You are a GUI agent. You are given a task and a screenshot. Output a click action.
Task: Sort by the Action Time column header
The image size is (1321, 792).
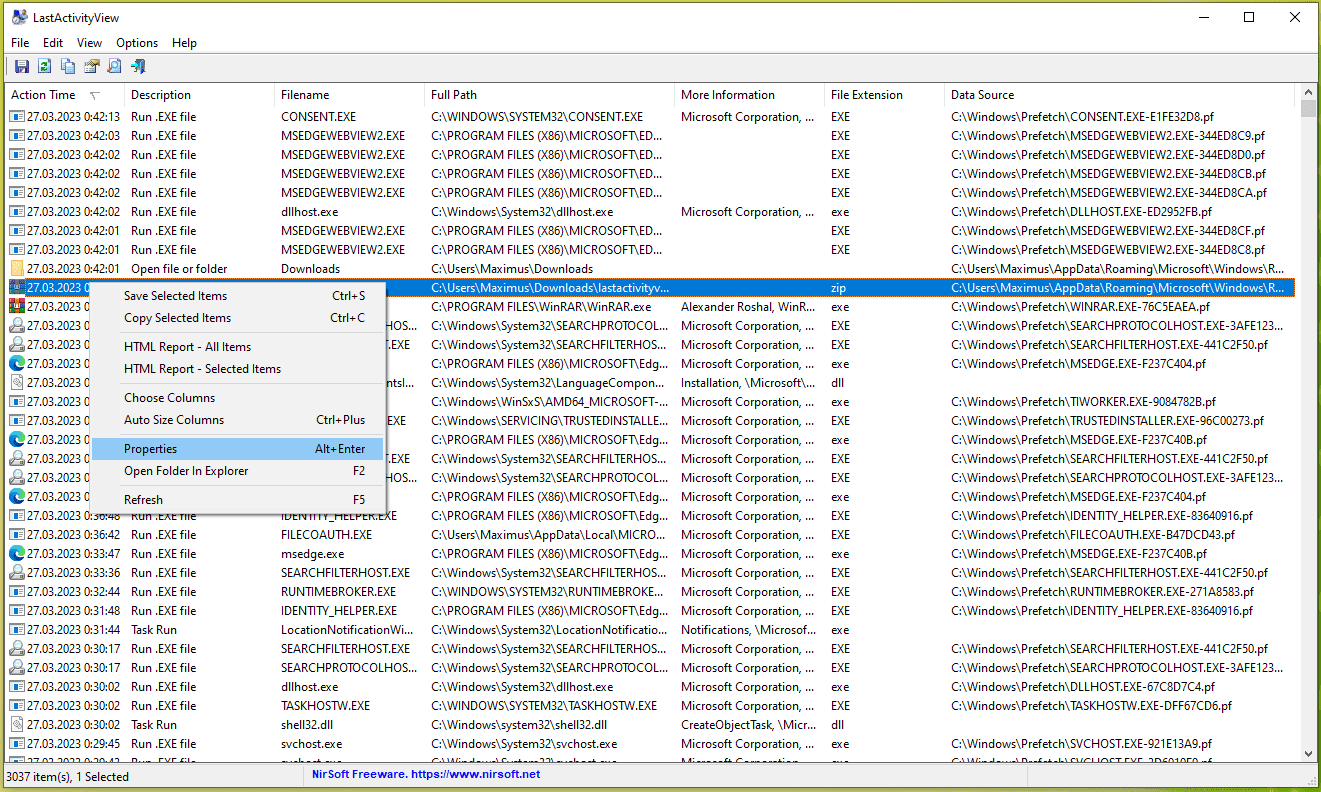[x=65, y=95]
